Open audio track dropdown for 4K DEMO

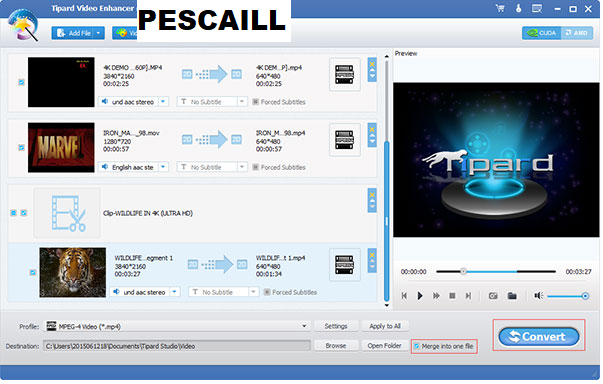[x=163, y=101]
